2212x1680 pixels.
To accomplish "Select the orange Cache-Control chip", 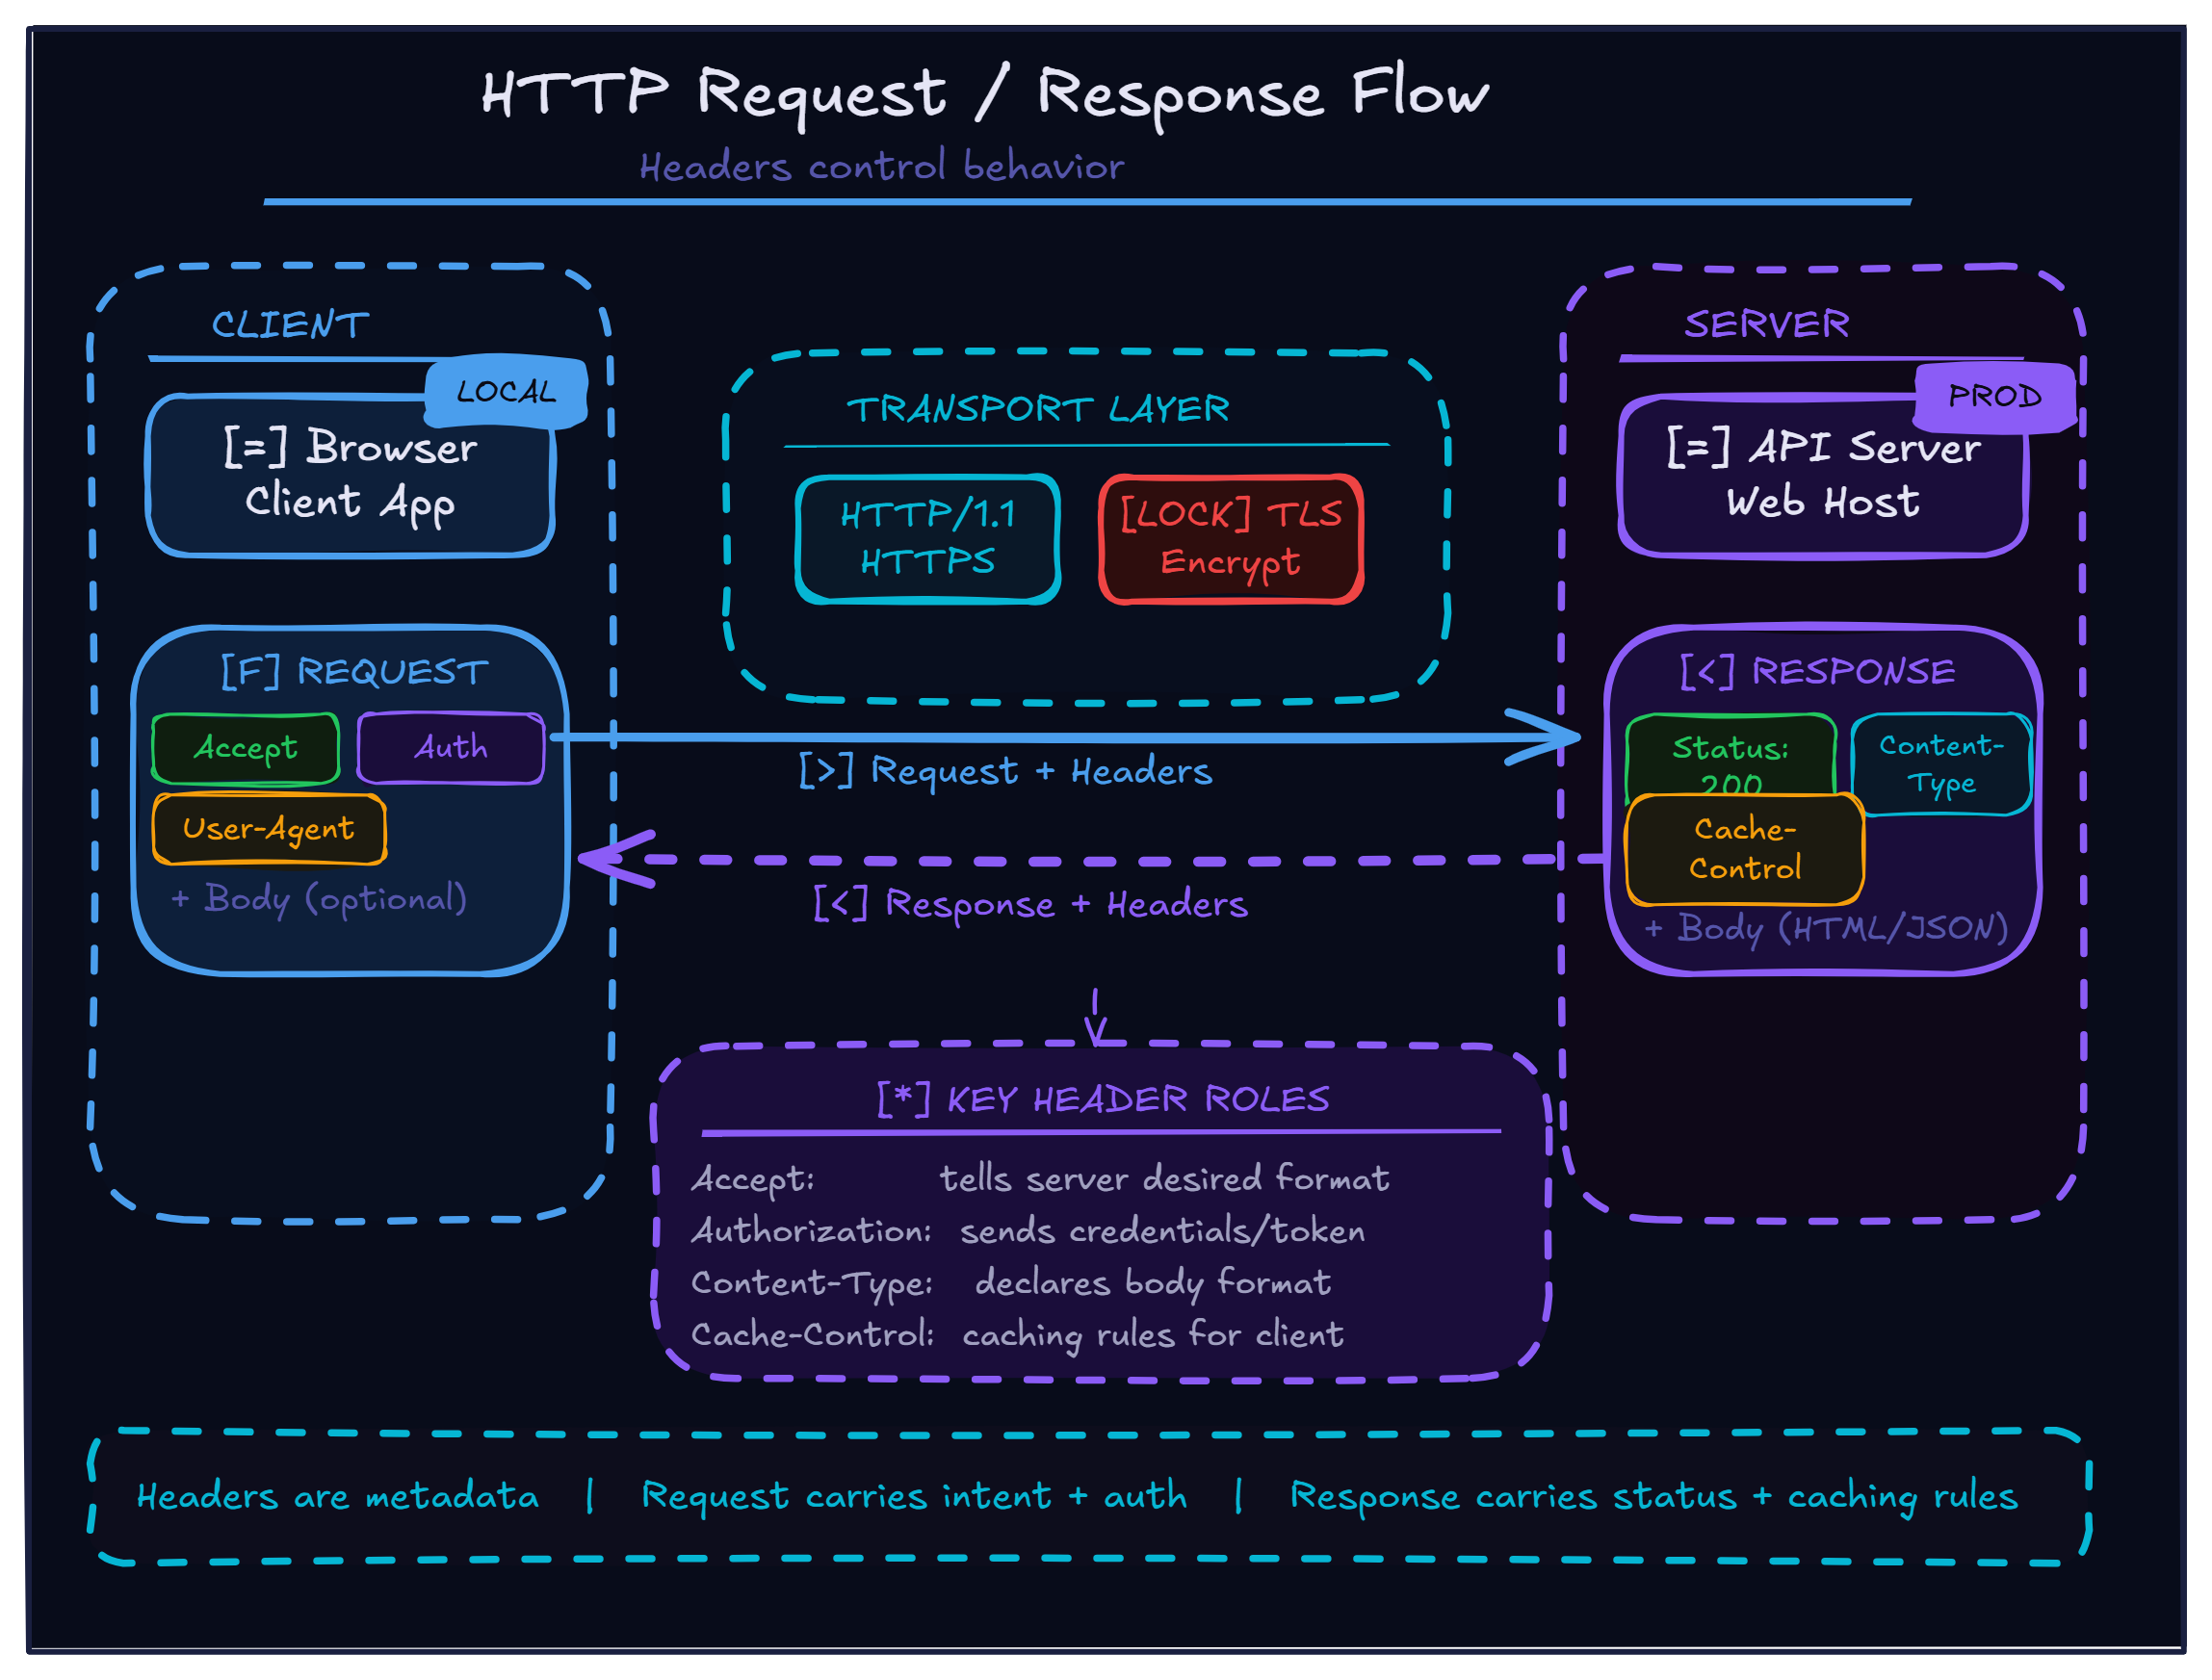I will click(x=1745, y=849).
